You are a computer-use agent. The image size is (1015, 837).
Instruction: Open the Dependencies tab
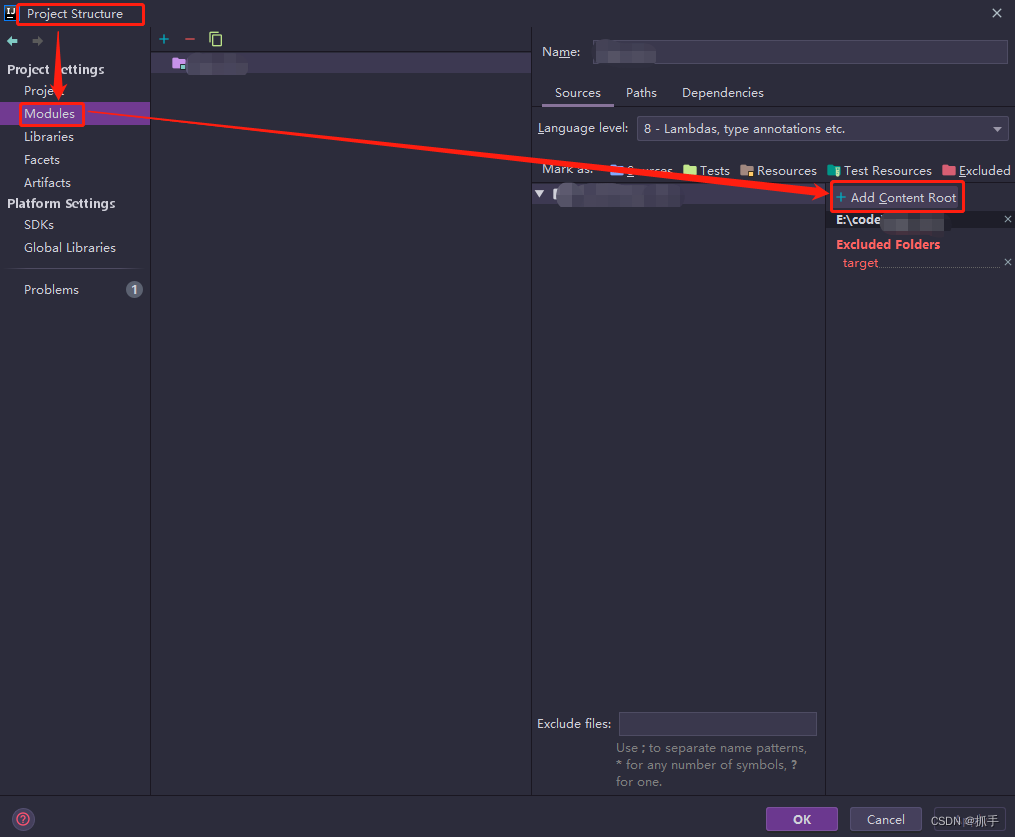(x=722, y=93)
